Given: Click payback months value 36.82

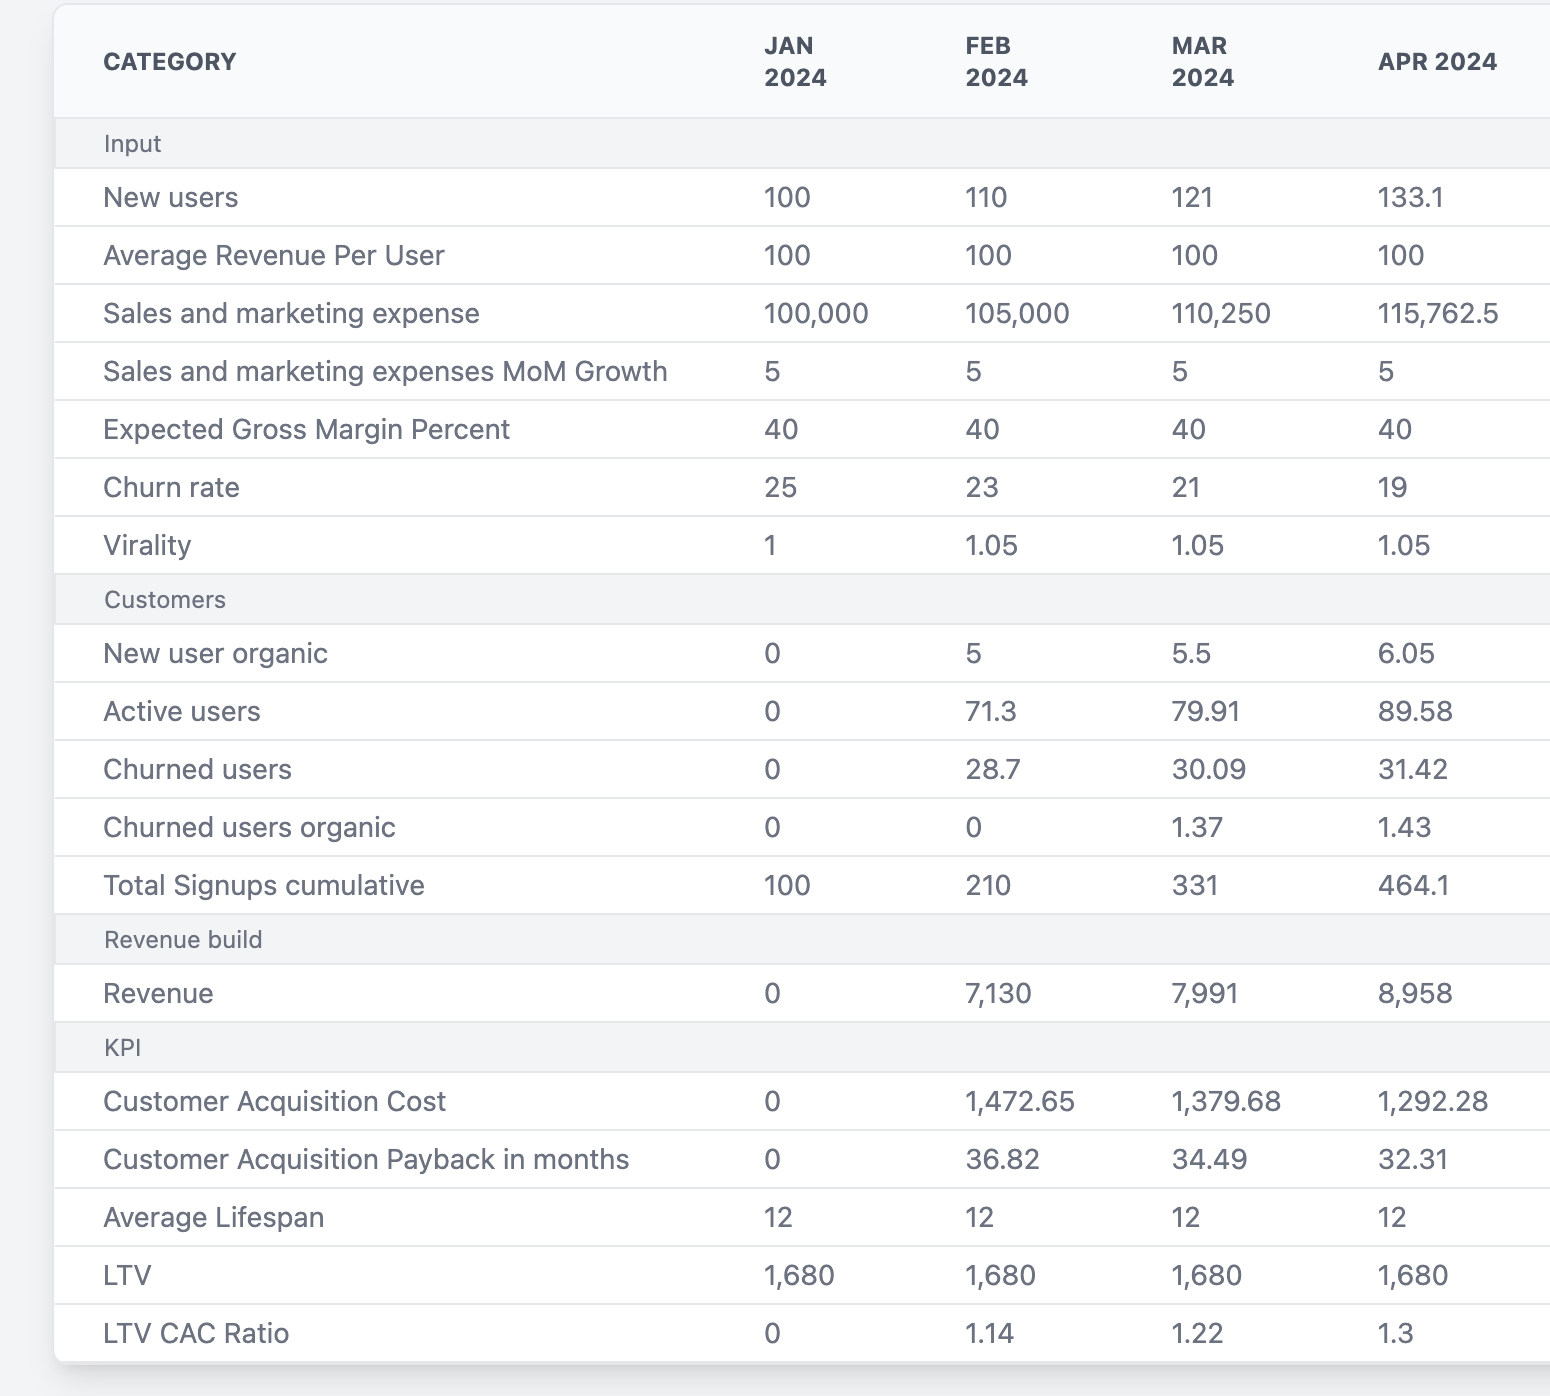Looking at the screenshot, I should coord(1002,1159).
